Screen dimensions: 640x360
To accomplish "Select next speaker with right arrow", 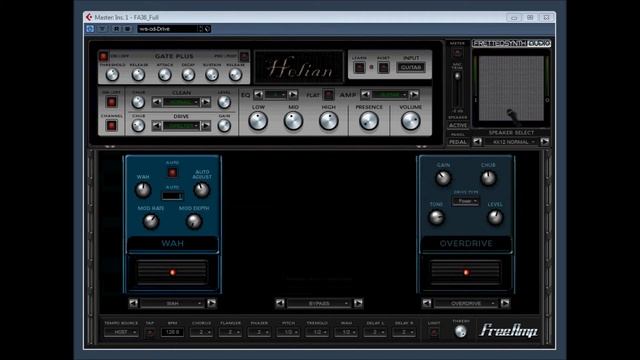I will [544, 142].
